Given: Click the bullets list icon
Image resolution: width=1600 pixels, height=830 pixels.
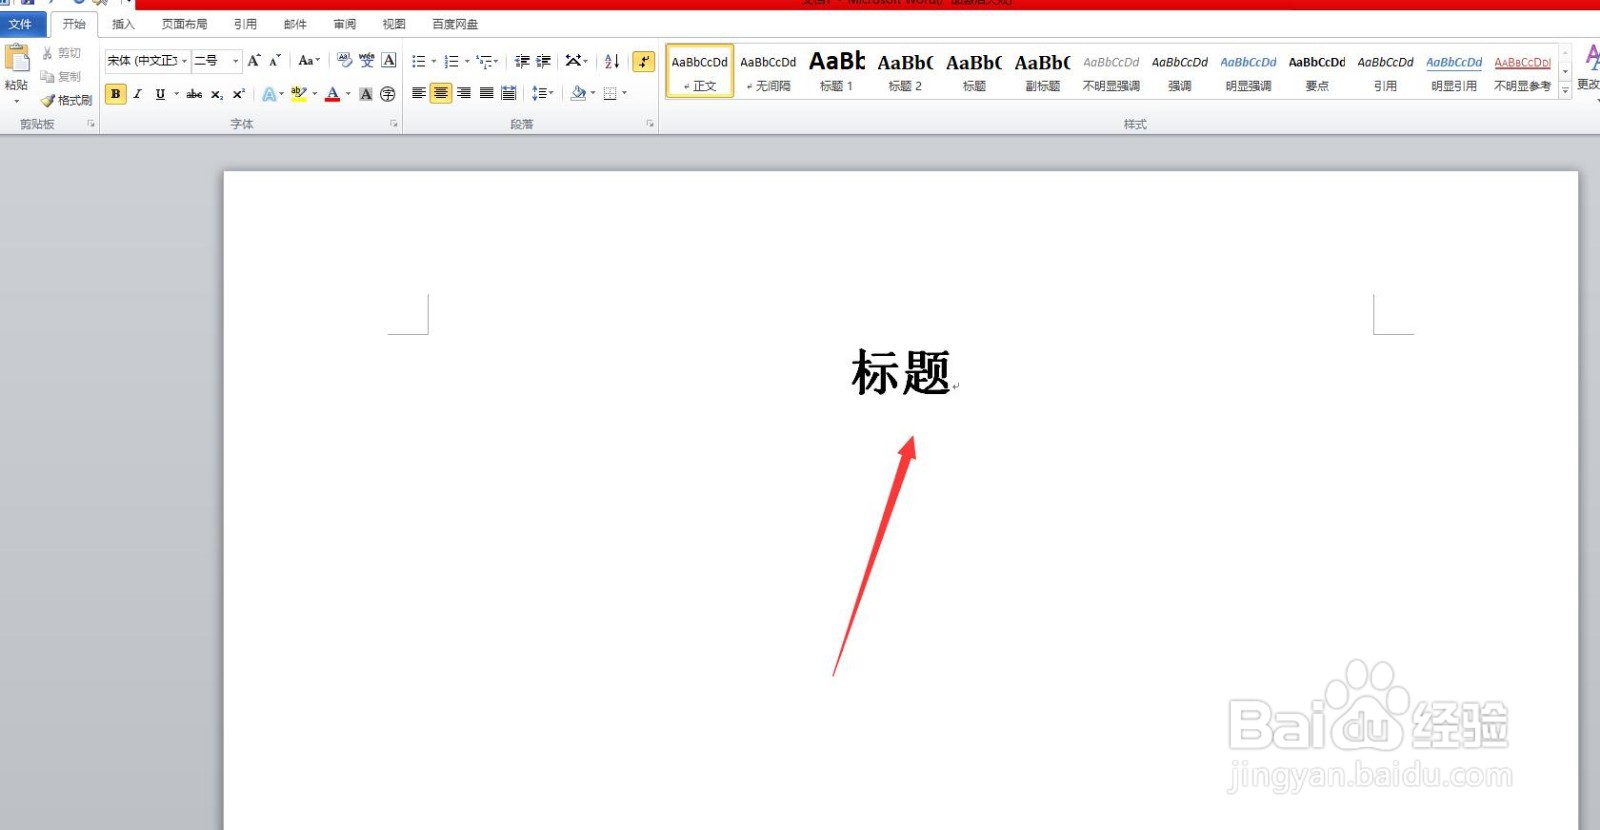Looking at the screenshot, I should (419, 61).
